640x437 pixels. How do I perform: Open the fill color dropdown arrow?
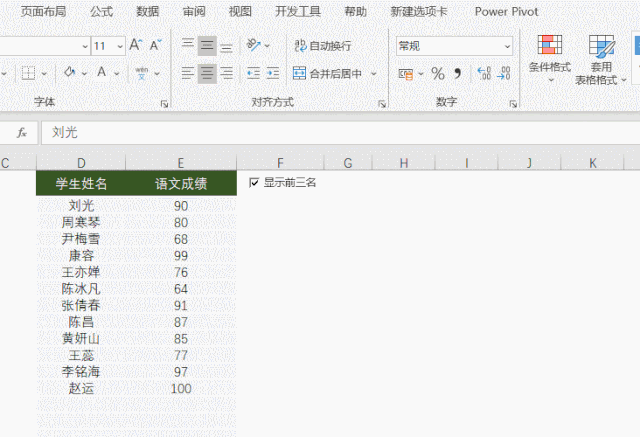coord(84,74)
